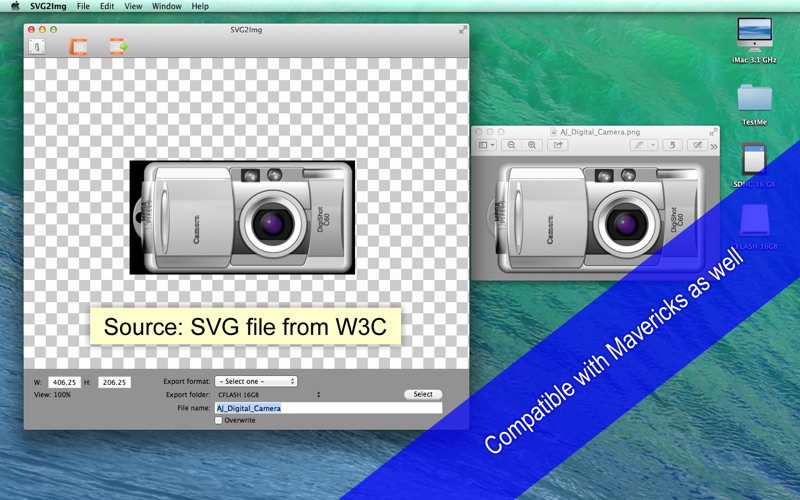Open the Export folder CFLASH 16GB popup
800x500 pixels.
point(268,394)
